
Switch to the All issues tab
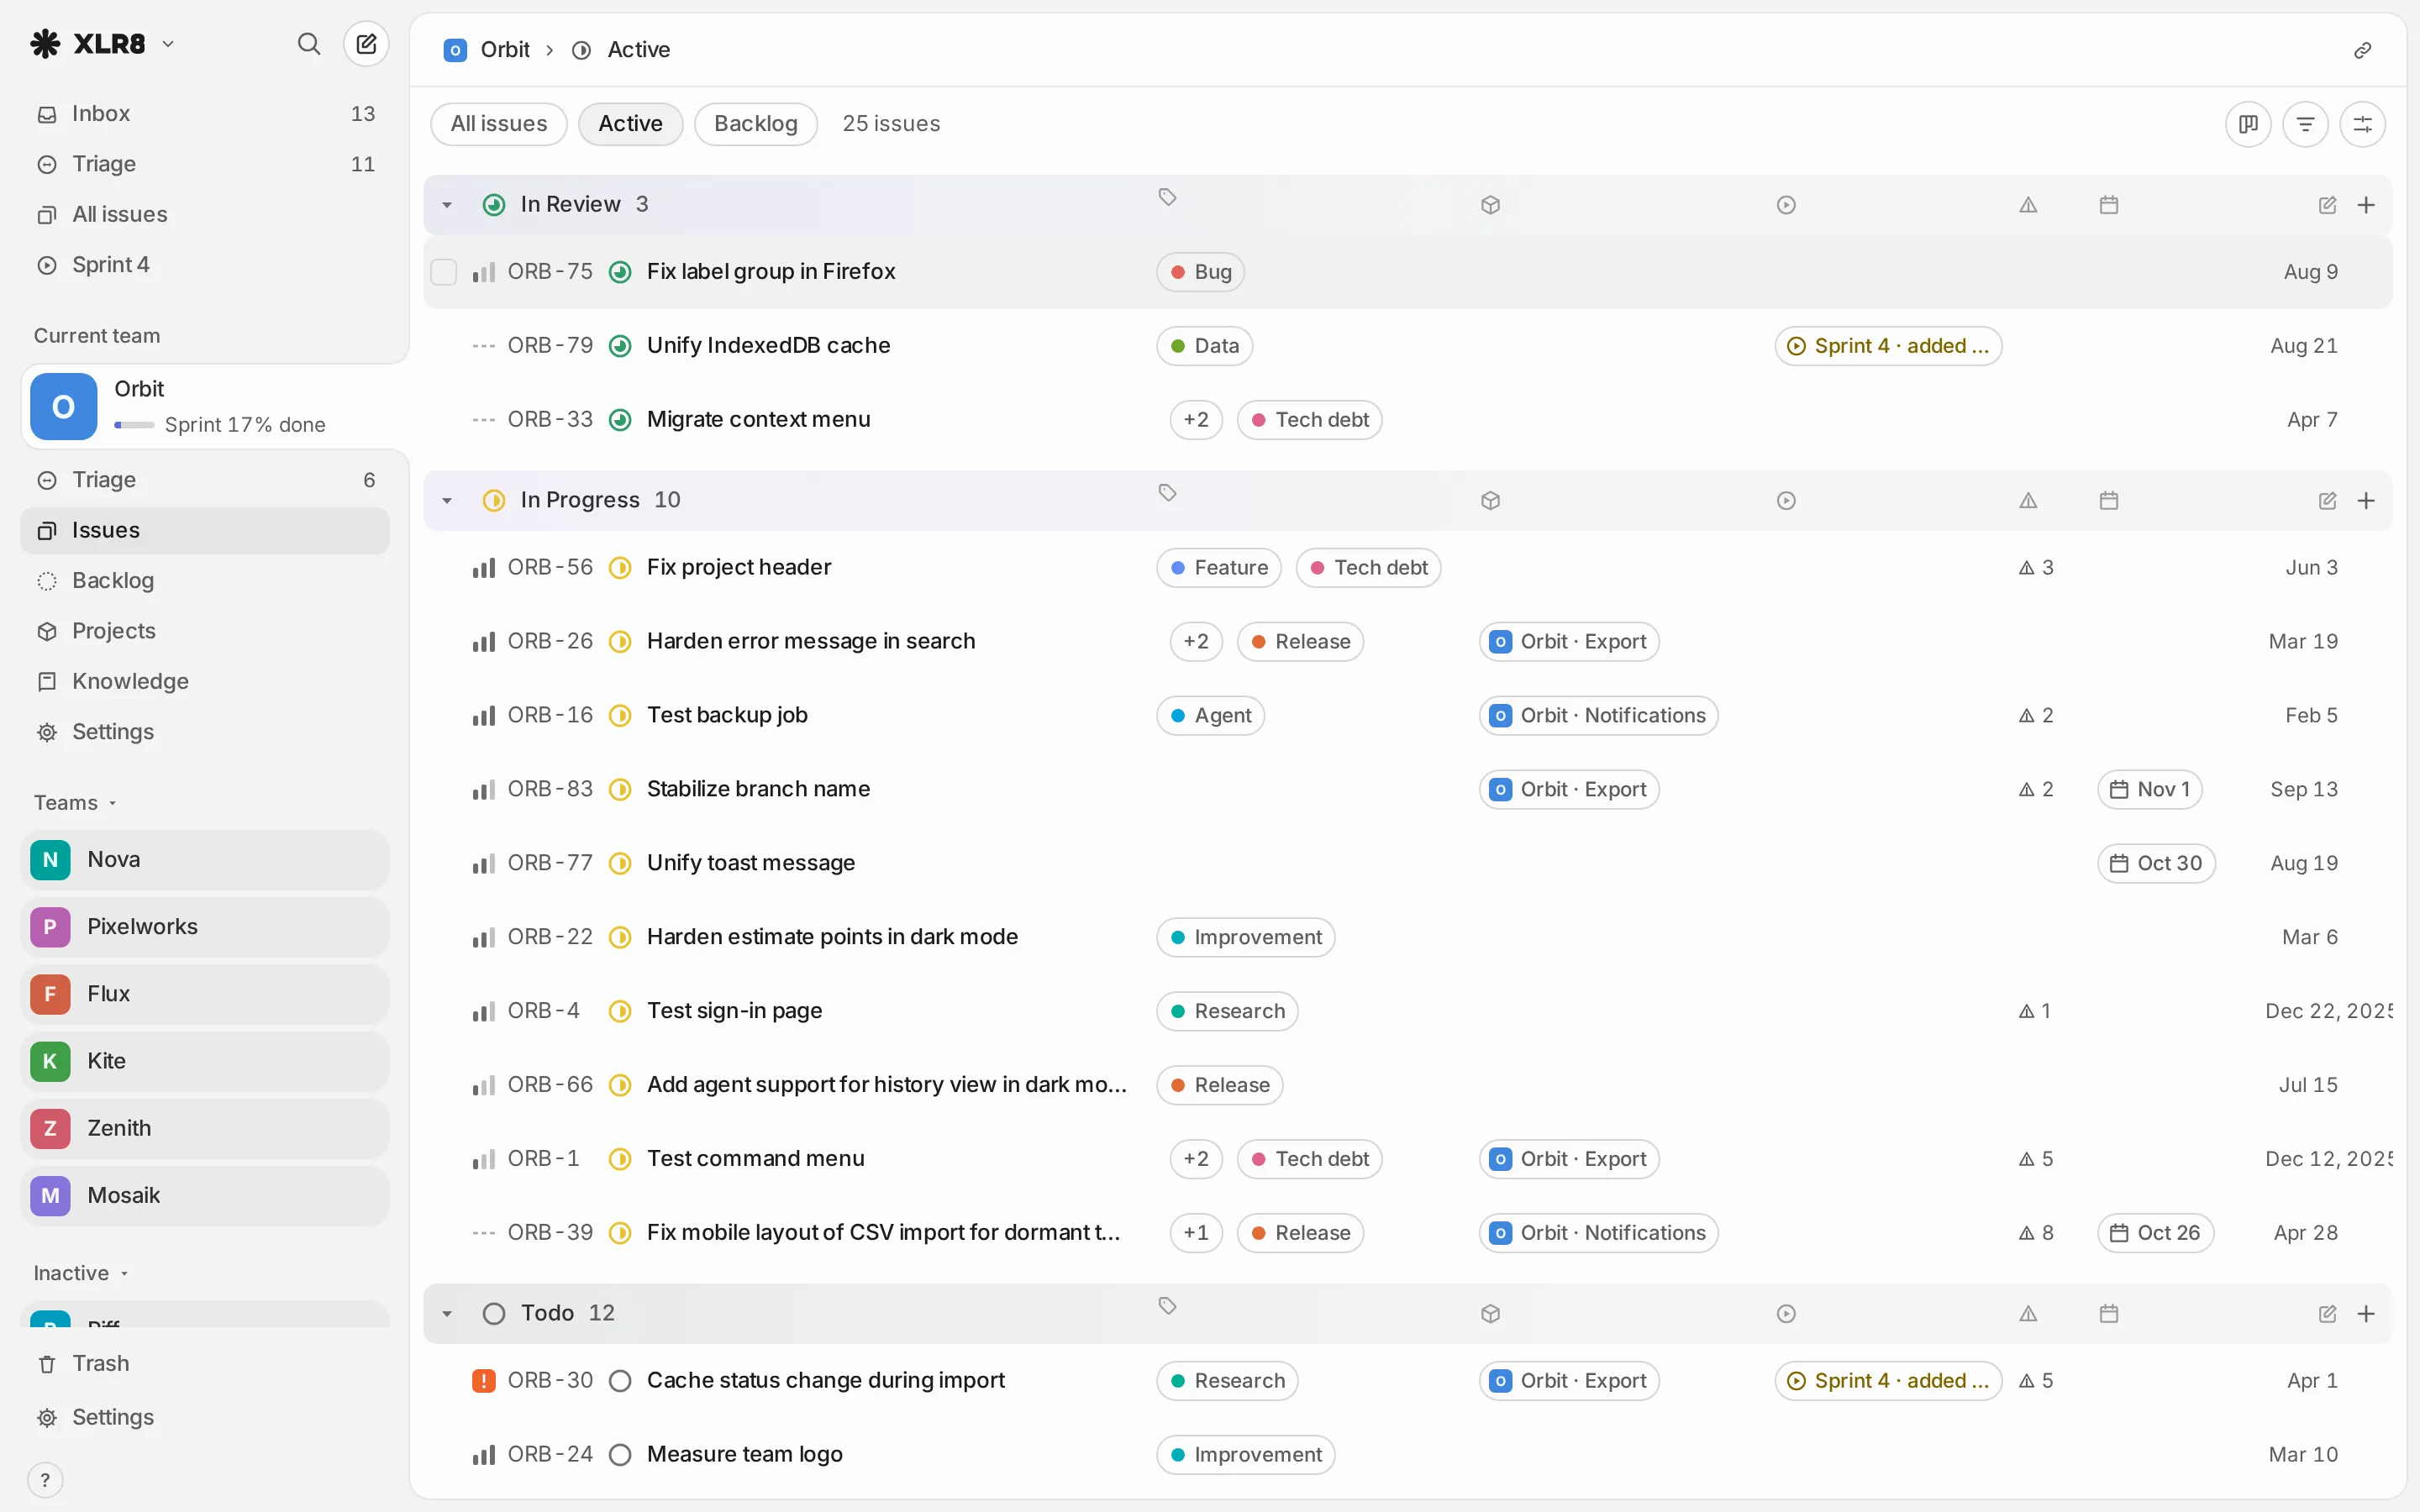[x=499, y=124]
